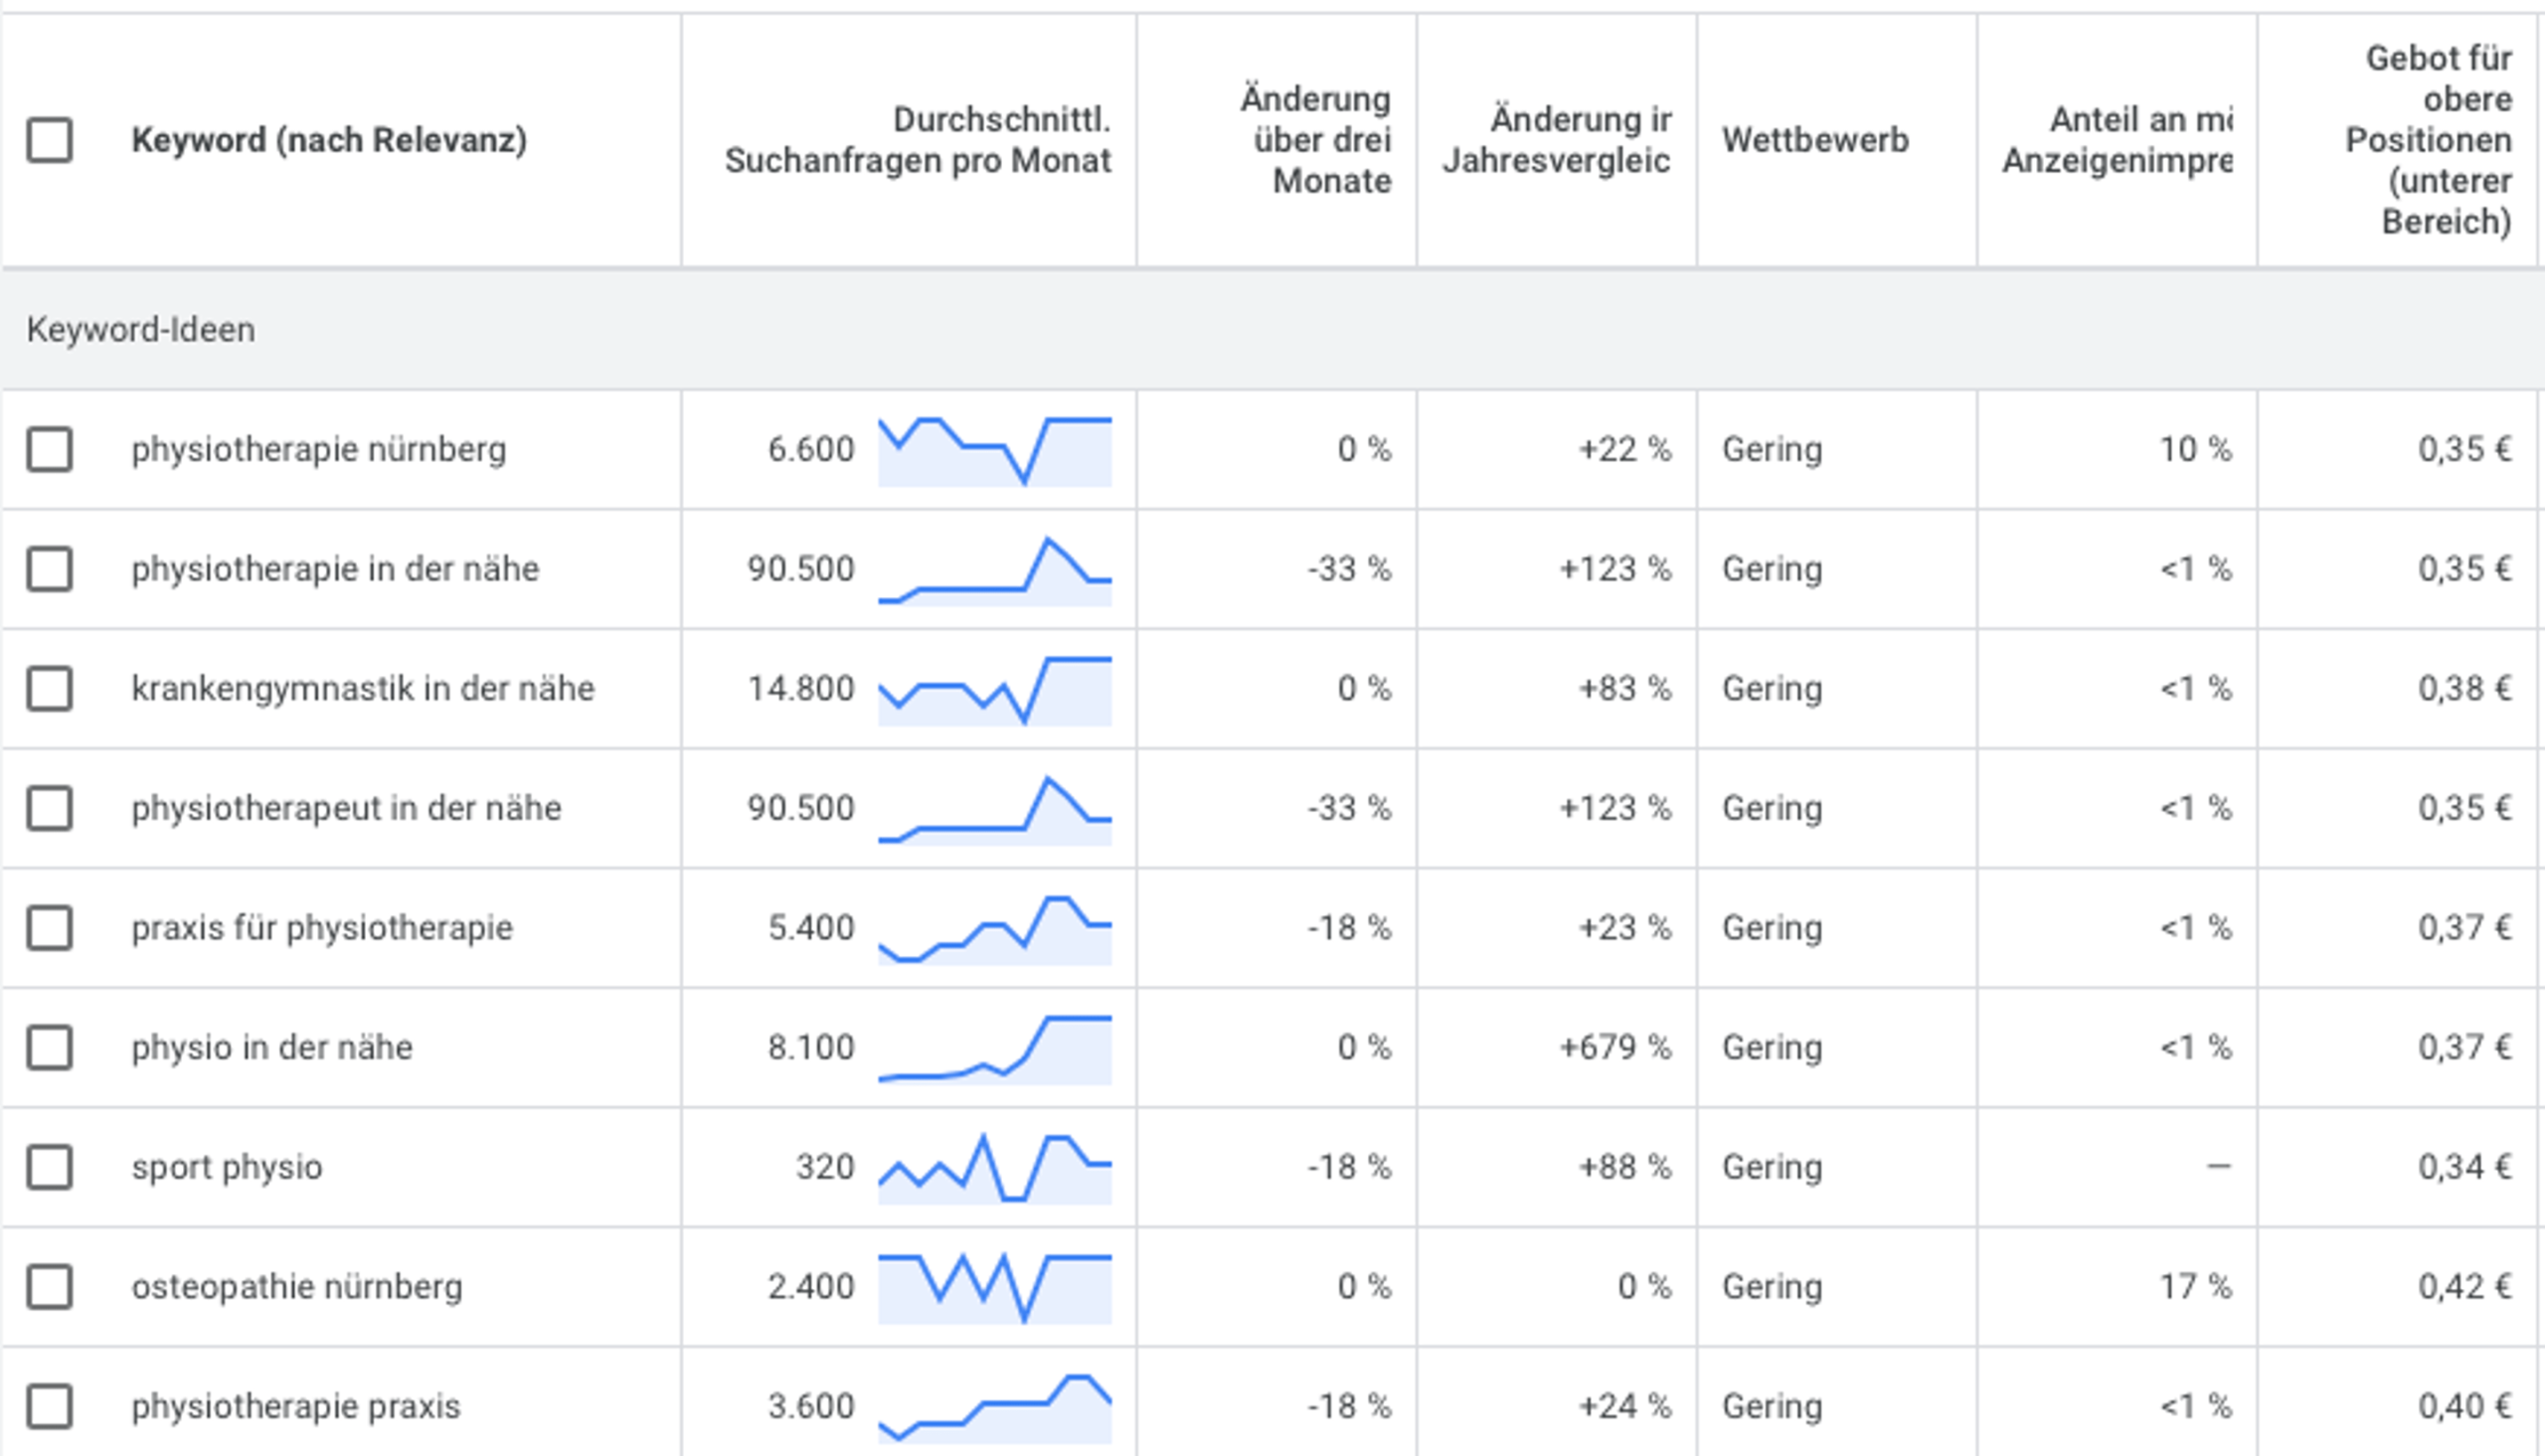Click physiotherapie praxis trend sparkline
Screen dimensions: 2545x1456
[994, 1407]
